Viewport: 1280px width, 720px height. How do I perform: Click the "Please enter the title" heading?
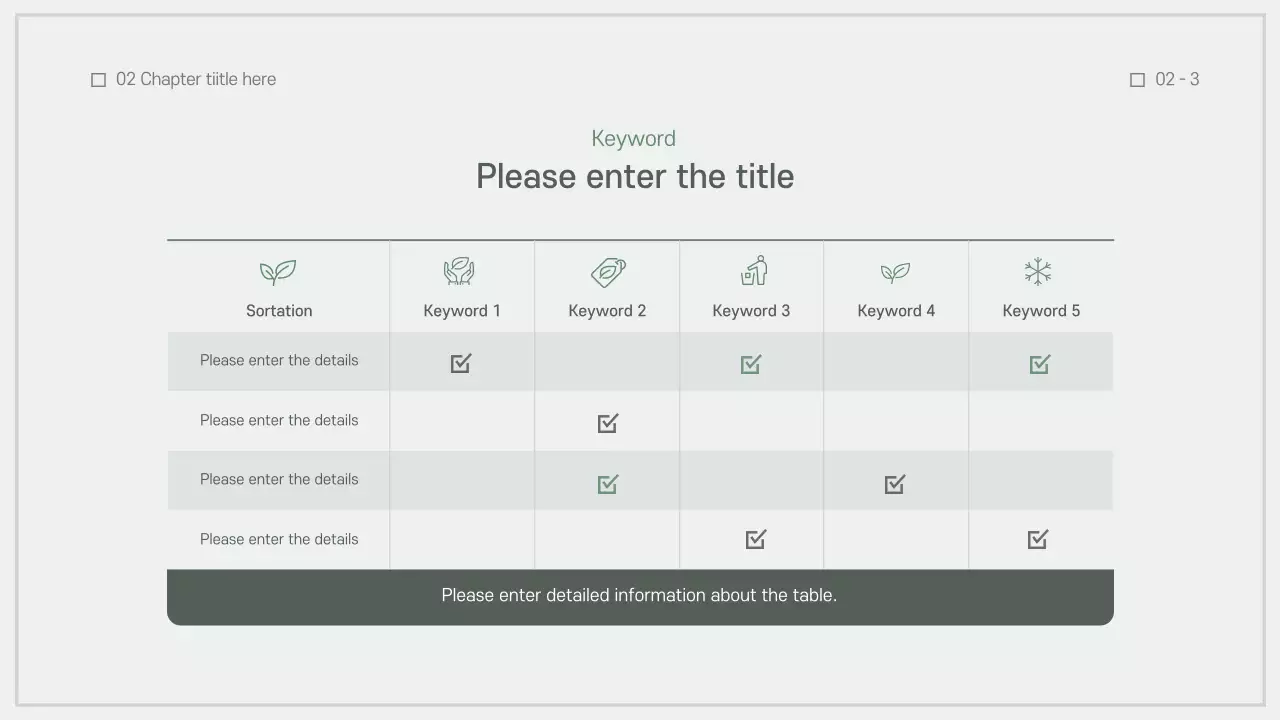(635, 177)
